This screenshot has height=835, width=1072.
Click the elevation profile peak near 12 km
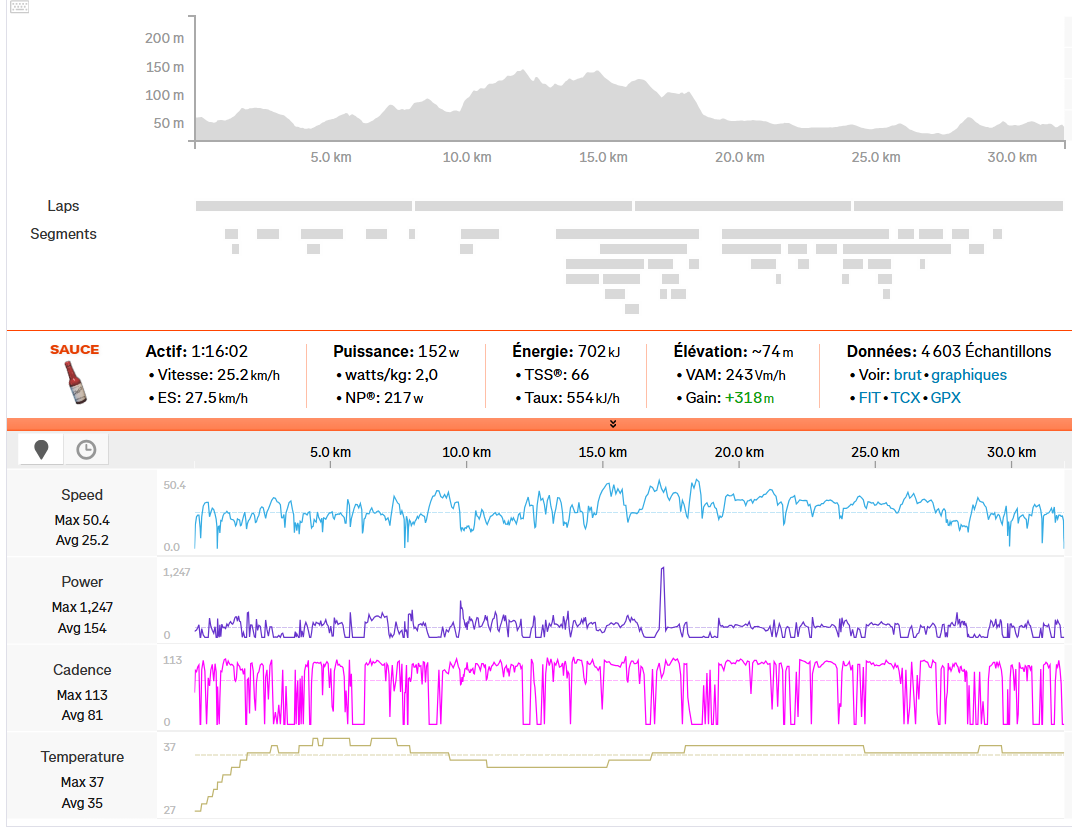(522, 71)
